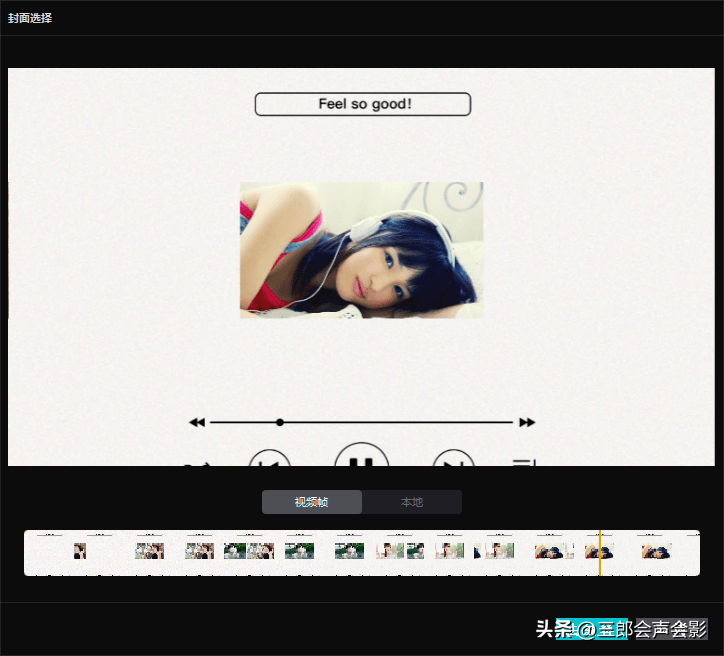Click the progress track right of the knob
Image resolution: width=724 pixels, height=656 pixels.
[400, 423]
